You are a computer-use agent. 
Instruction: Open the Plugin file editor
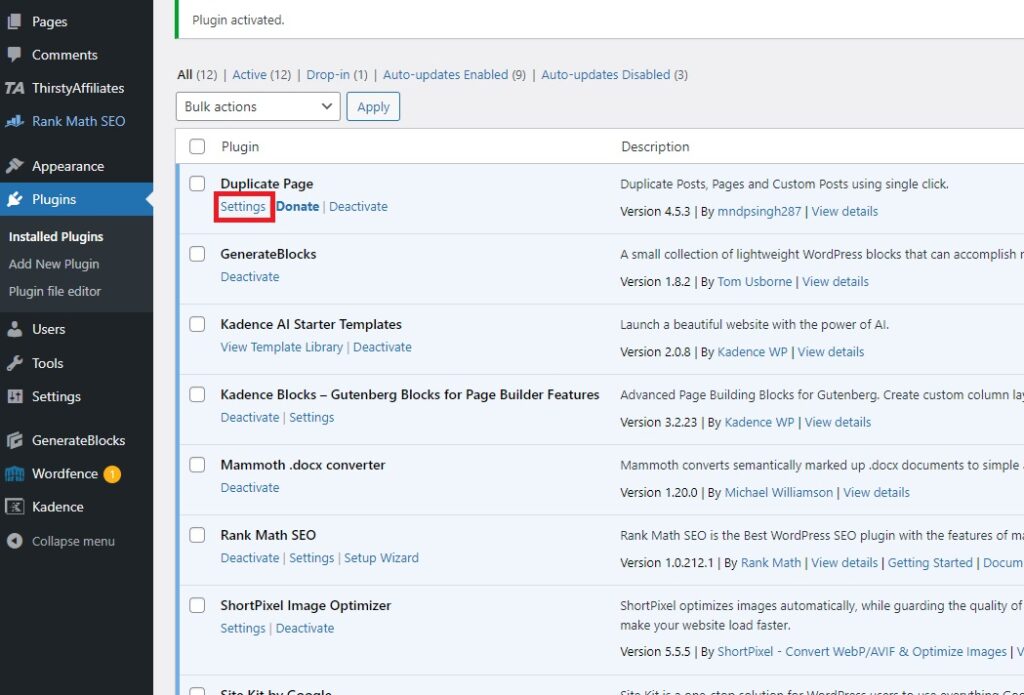(x=55, y=291)
